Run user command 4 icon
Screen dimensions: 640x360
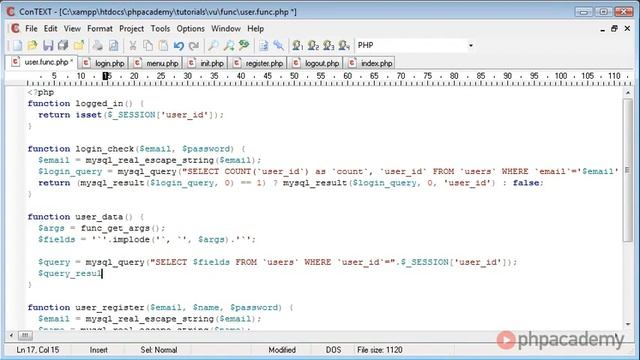coord(344,45)
